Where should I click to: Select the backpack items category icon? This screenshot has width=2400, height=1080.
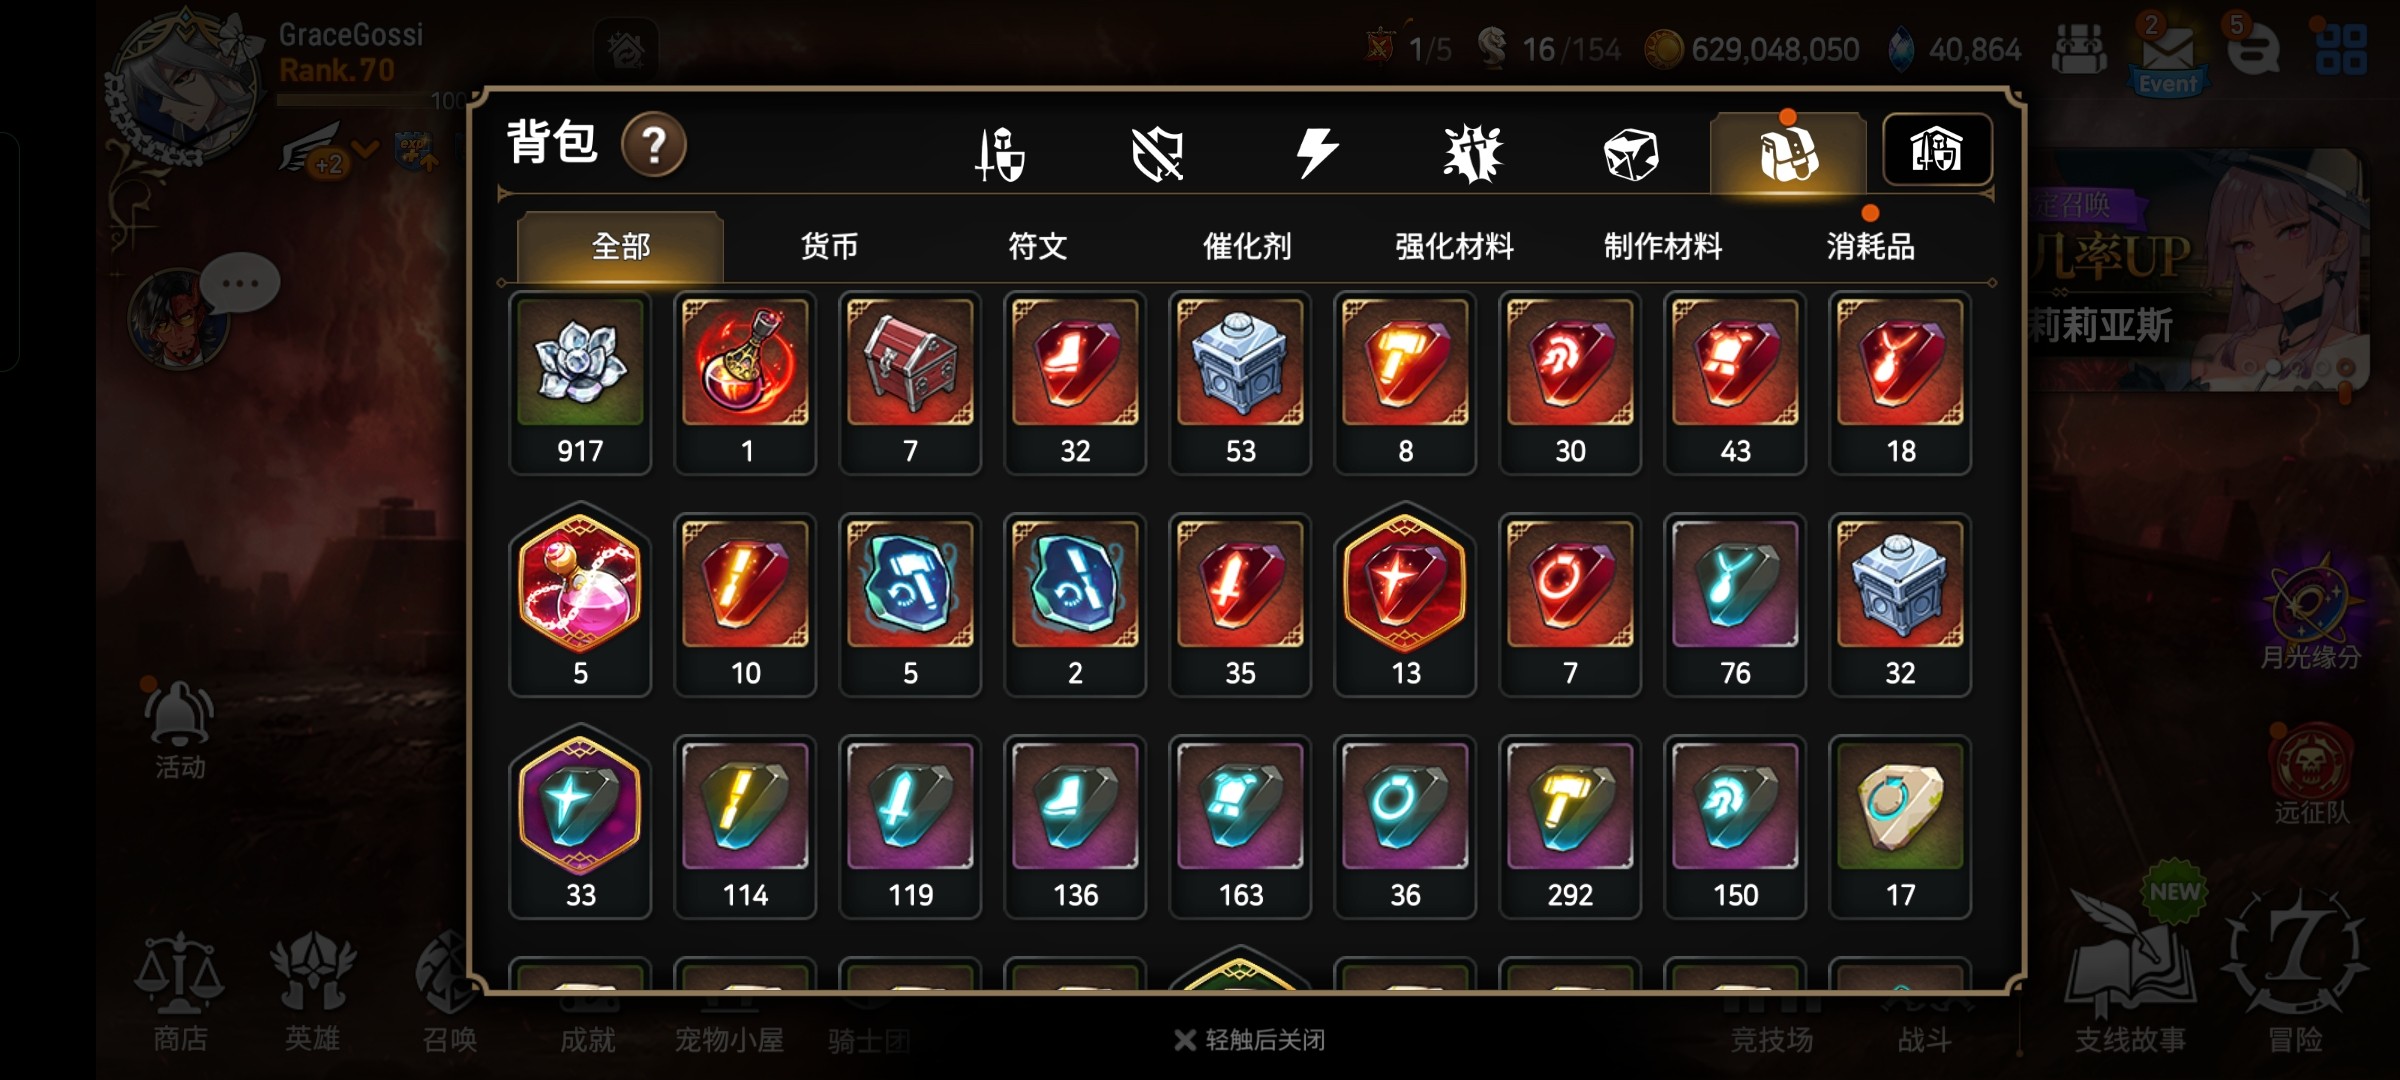click(1788, 154)
